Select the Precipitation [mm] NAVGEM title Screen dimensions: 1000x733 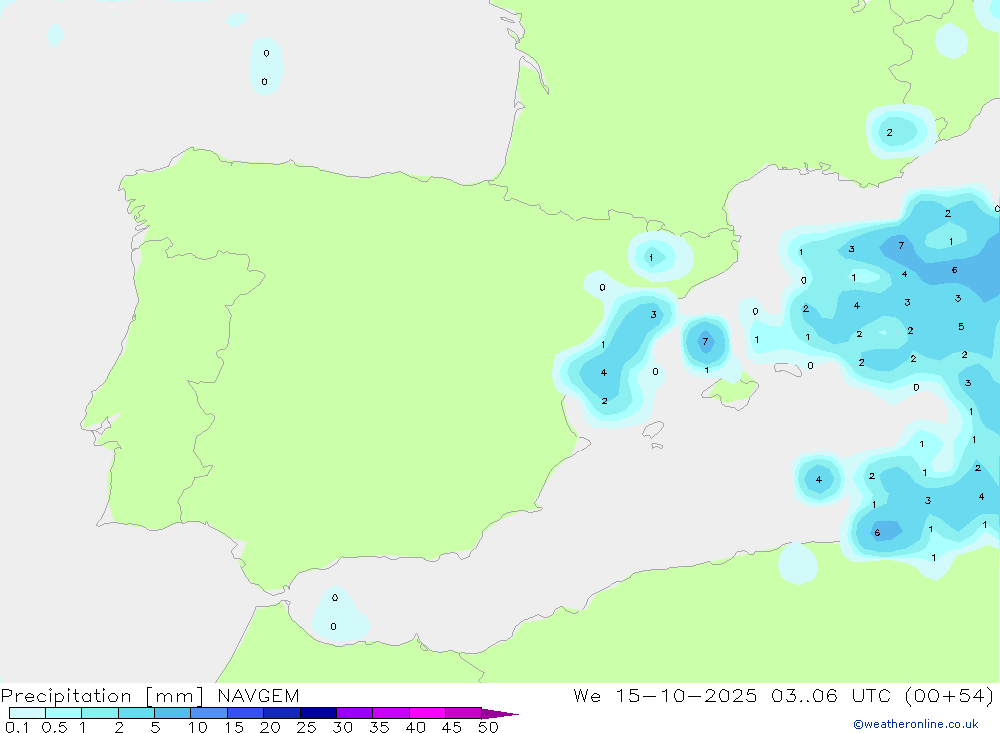pyautogui.click(x=150, y=695)
